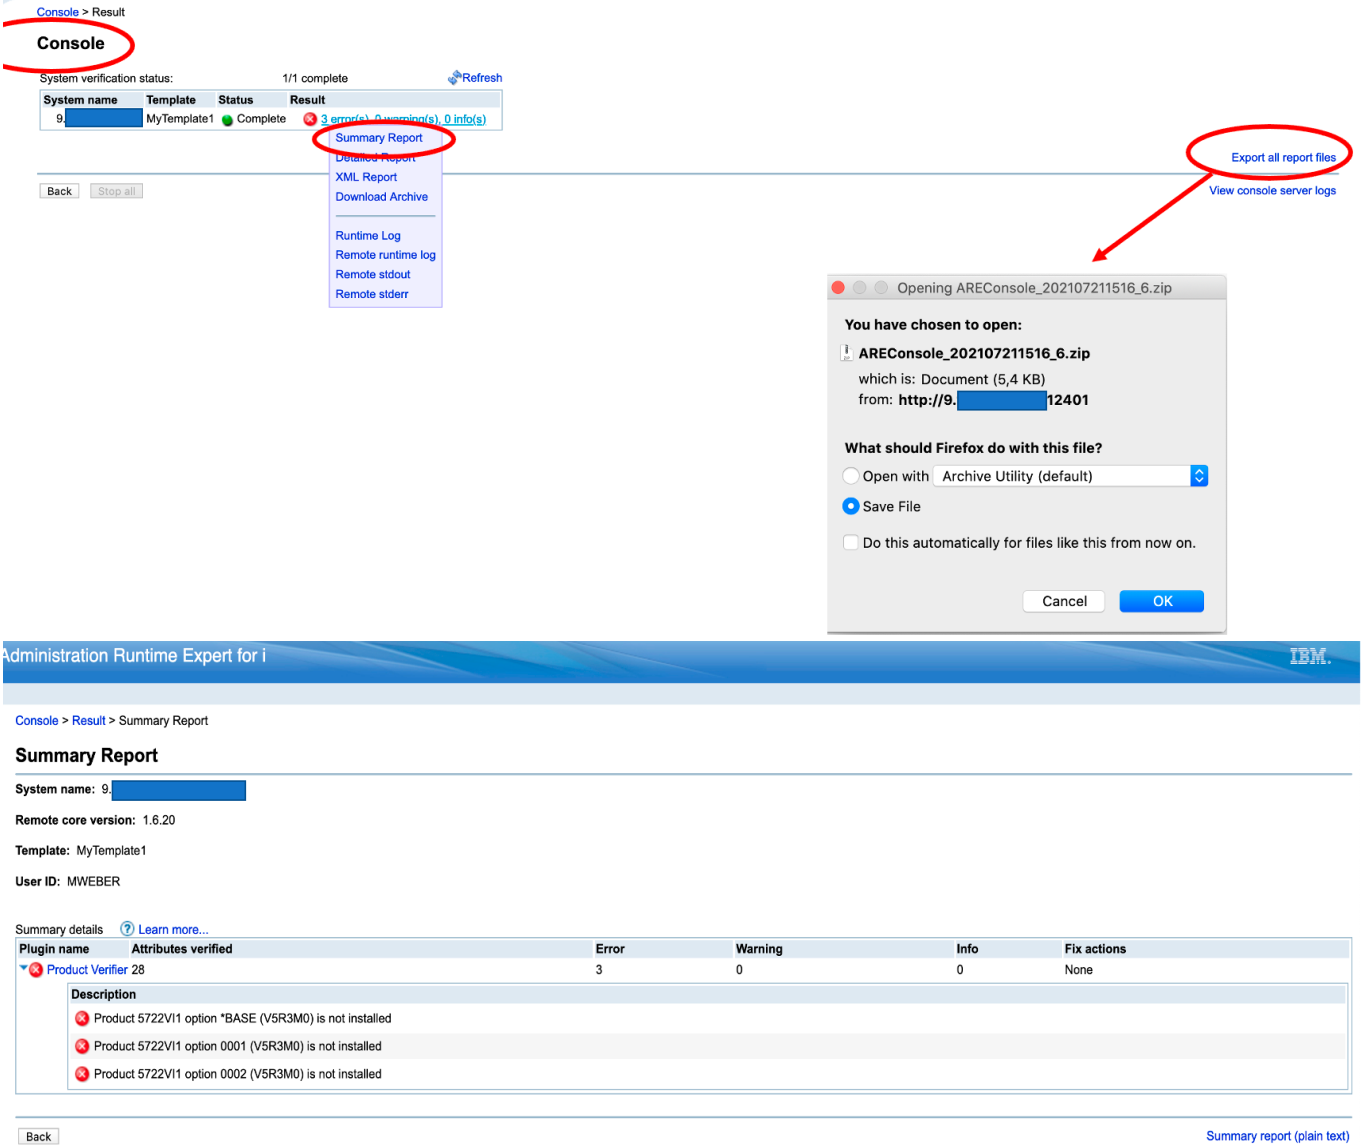Check Do this automatically for files checkbox
Viewport: 1361px width, 1145px height.
[x=851, y=543]
